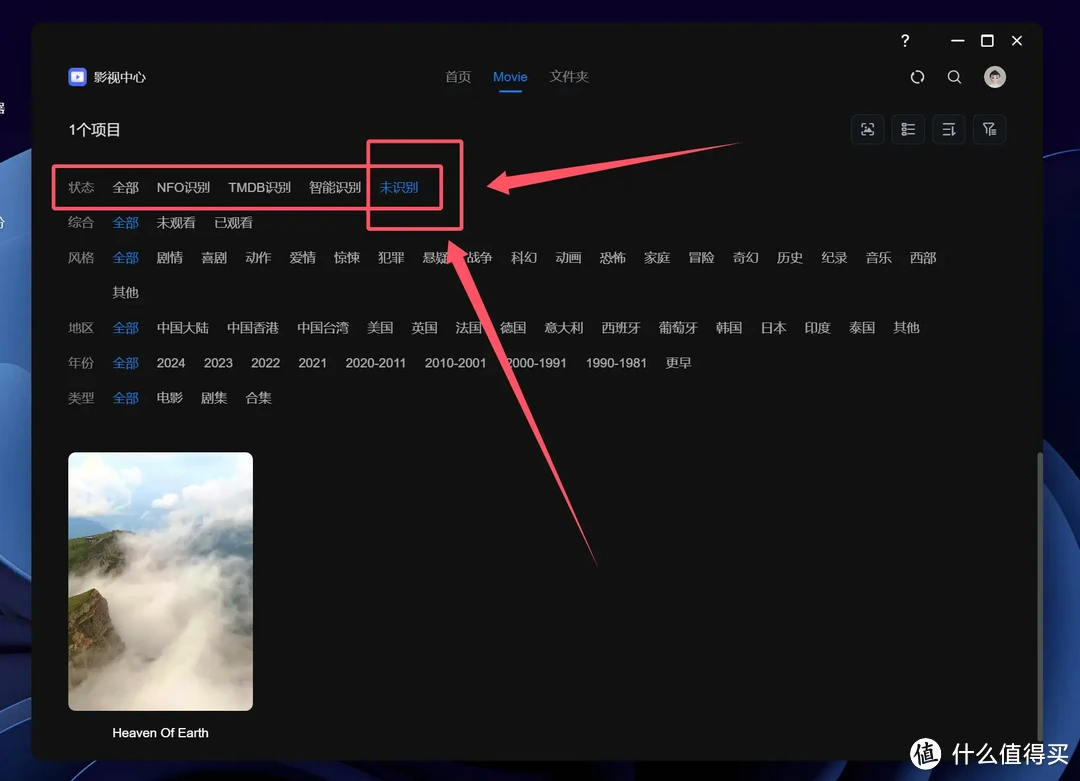Image resolution: width=1080 pixels, height=781 pixels.
Task: Select the NFO识别 status filter
Action: (183, 188)
